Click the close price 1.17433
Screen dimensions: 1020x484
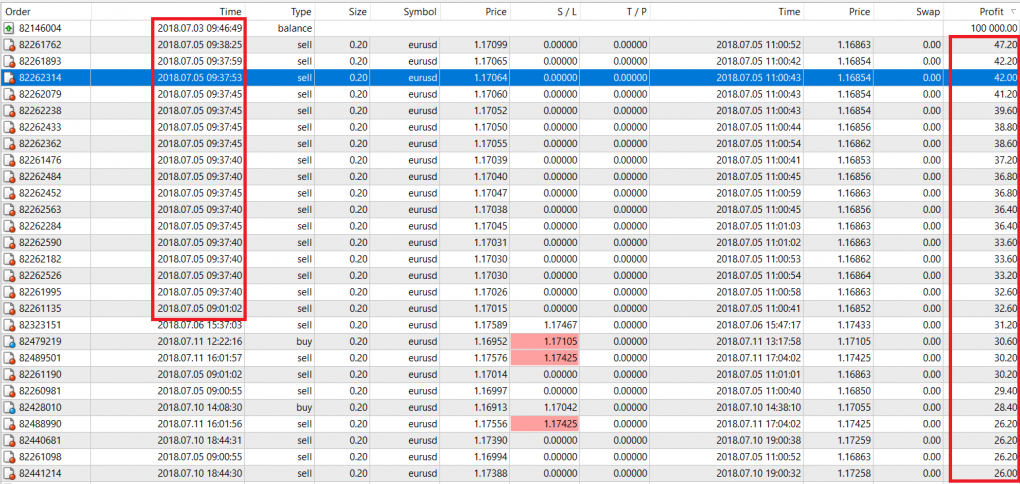852,325
